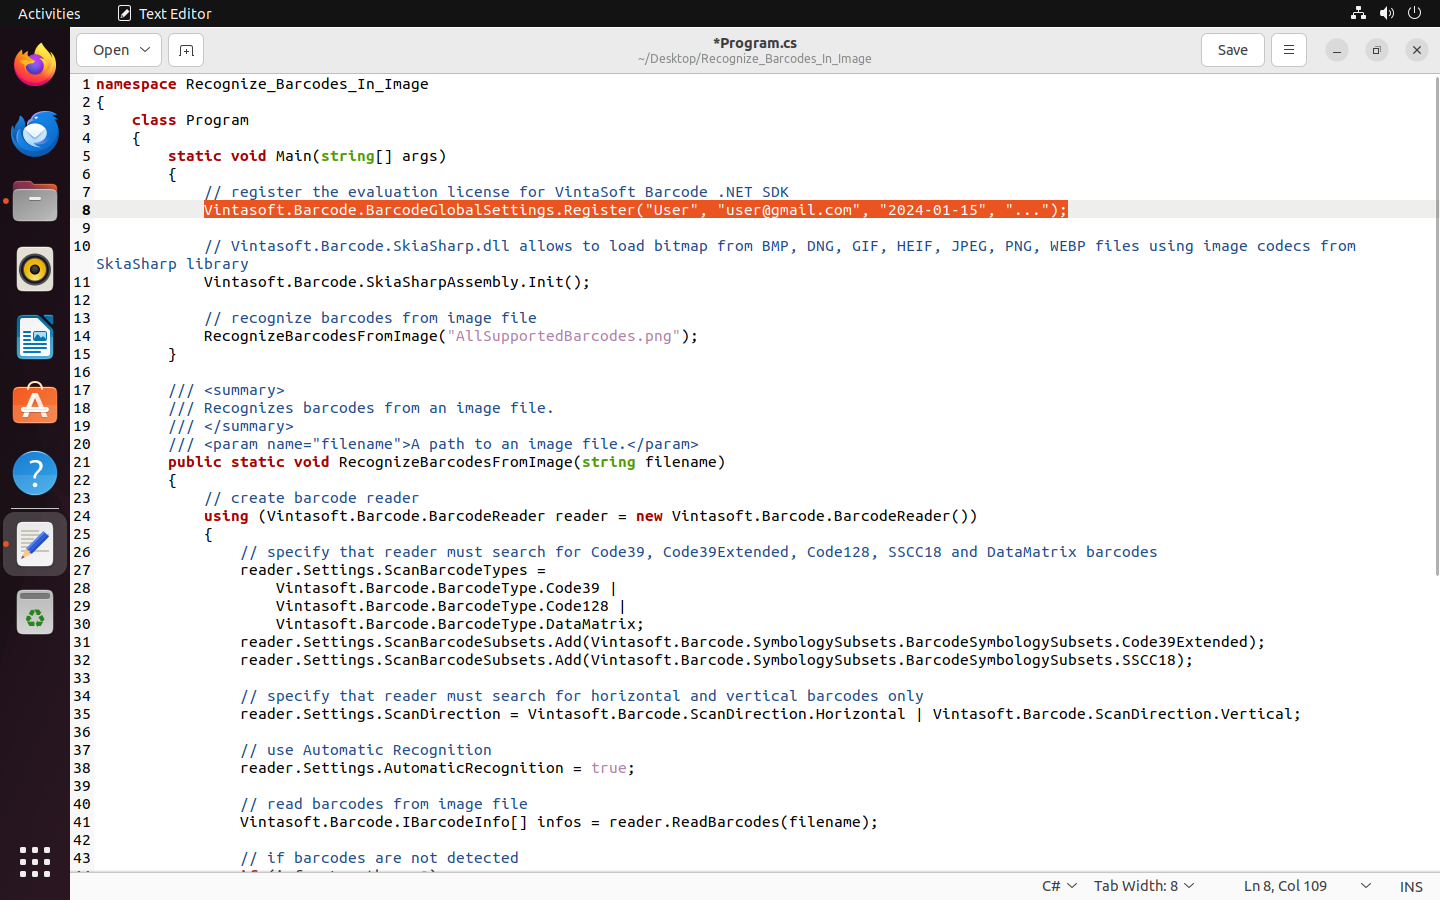Open the Activities overview
Viewport: 1440px width, 900px height.
pos(49,13)
